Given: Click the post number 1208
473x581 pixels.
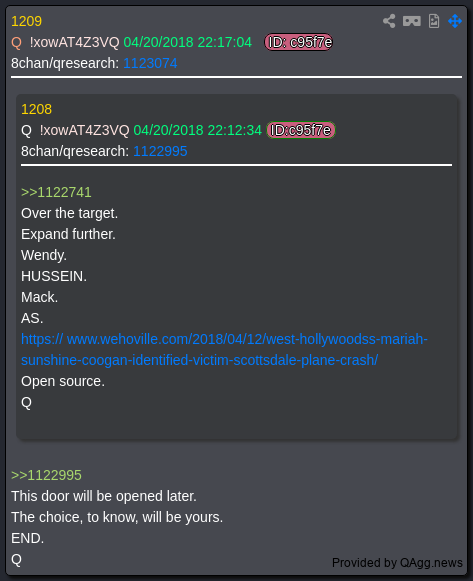Looking at the screenshot, I should click(36, 109).
